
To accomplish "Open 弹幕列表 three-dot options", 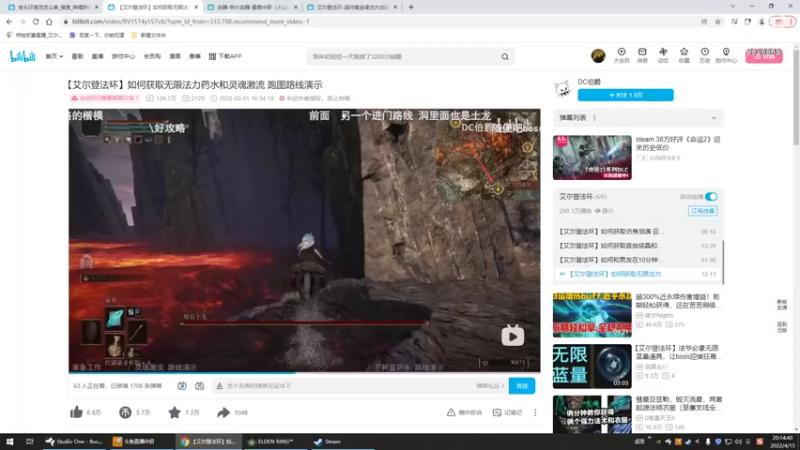I will pos(594,118).
